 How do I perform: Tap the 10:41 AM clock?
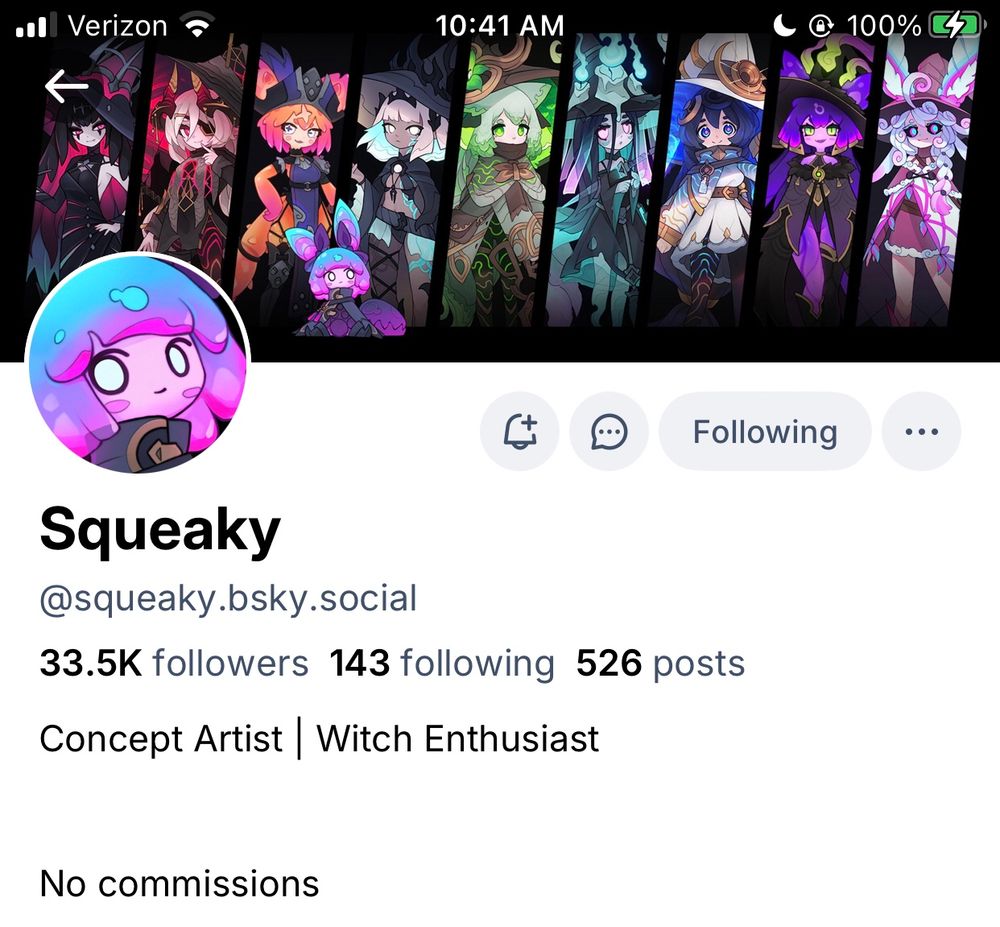499,26
